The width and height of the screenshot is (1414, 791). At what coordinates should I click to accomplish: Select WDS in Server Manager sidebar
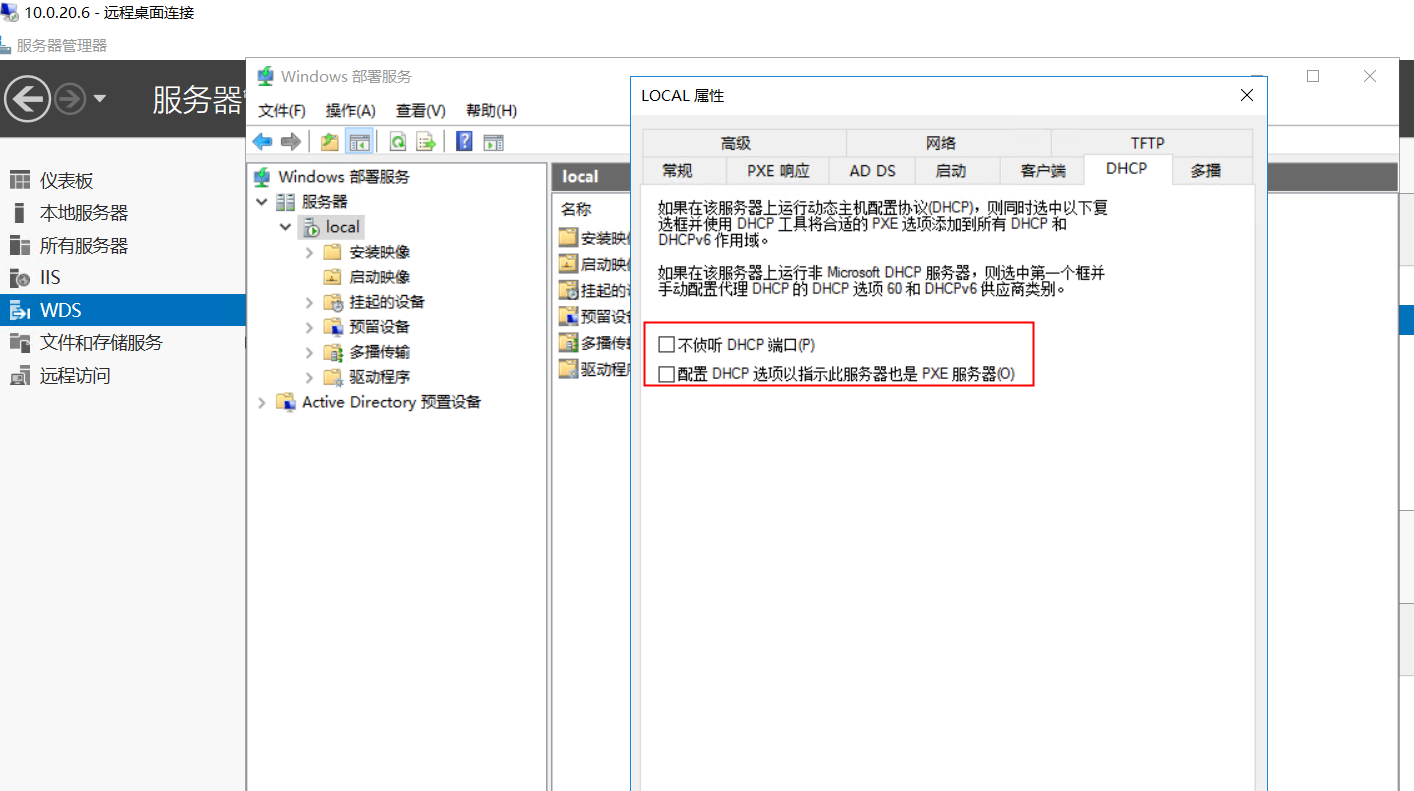123,310
